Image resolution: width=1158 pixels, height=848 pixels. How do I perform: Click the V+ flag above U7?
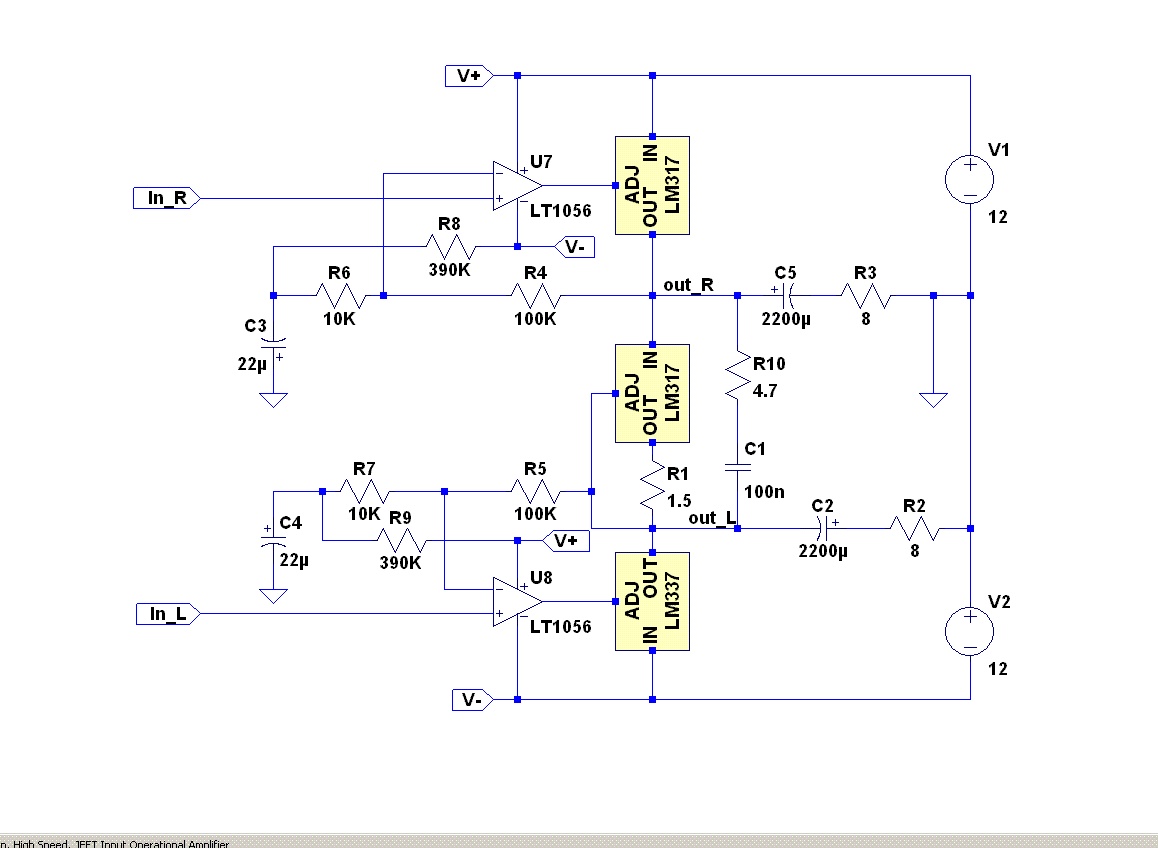tap(469, 75)
